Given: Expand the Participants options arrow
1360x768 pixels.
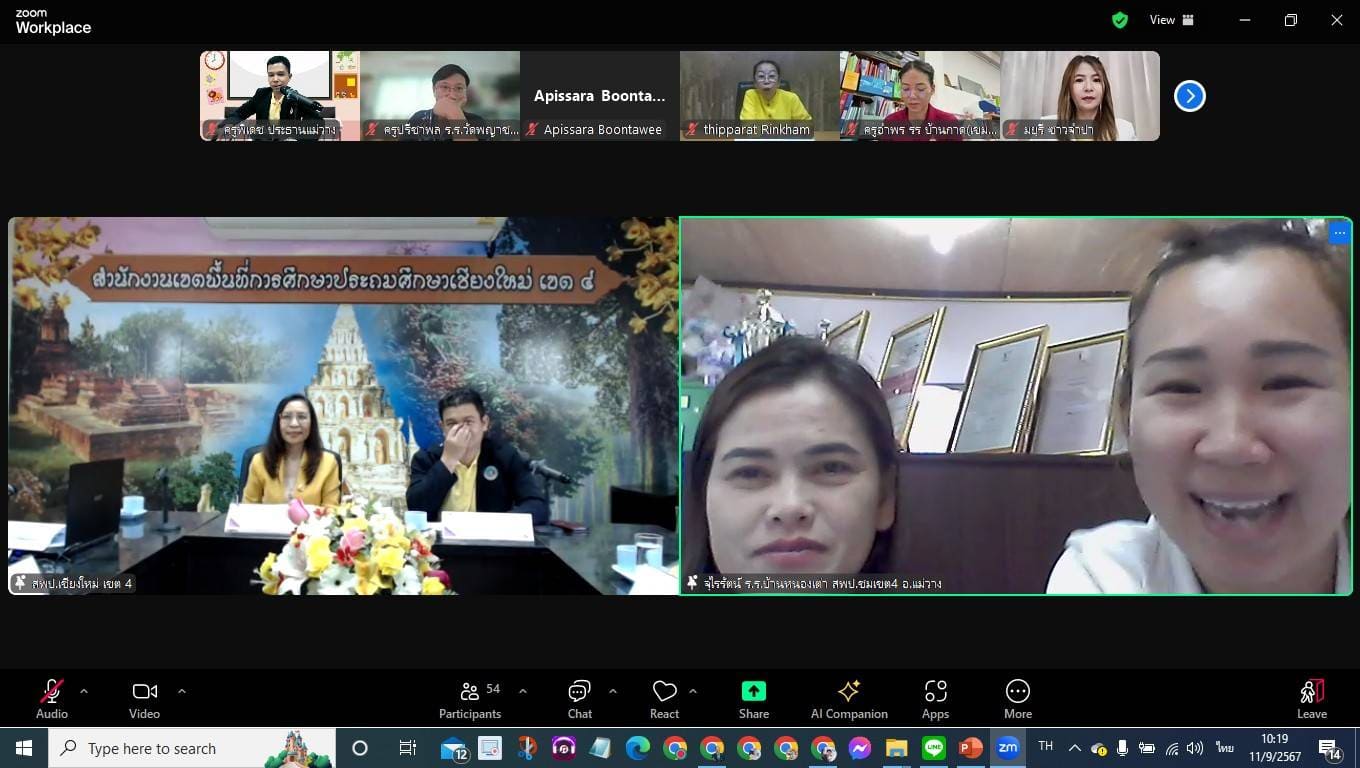Looking at the screenshot, I should (523, 691).
